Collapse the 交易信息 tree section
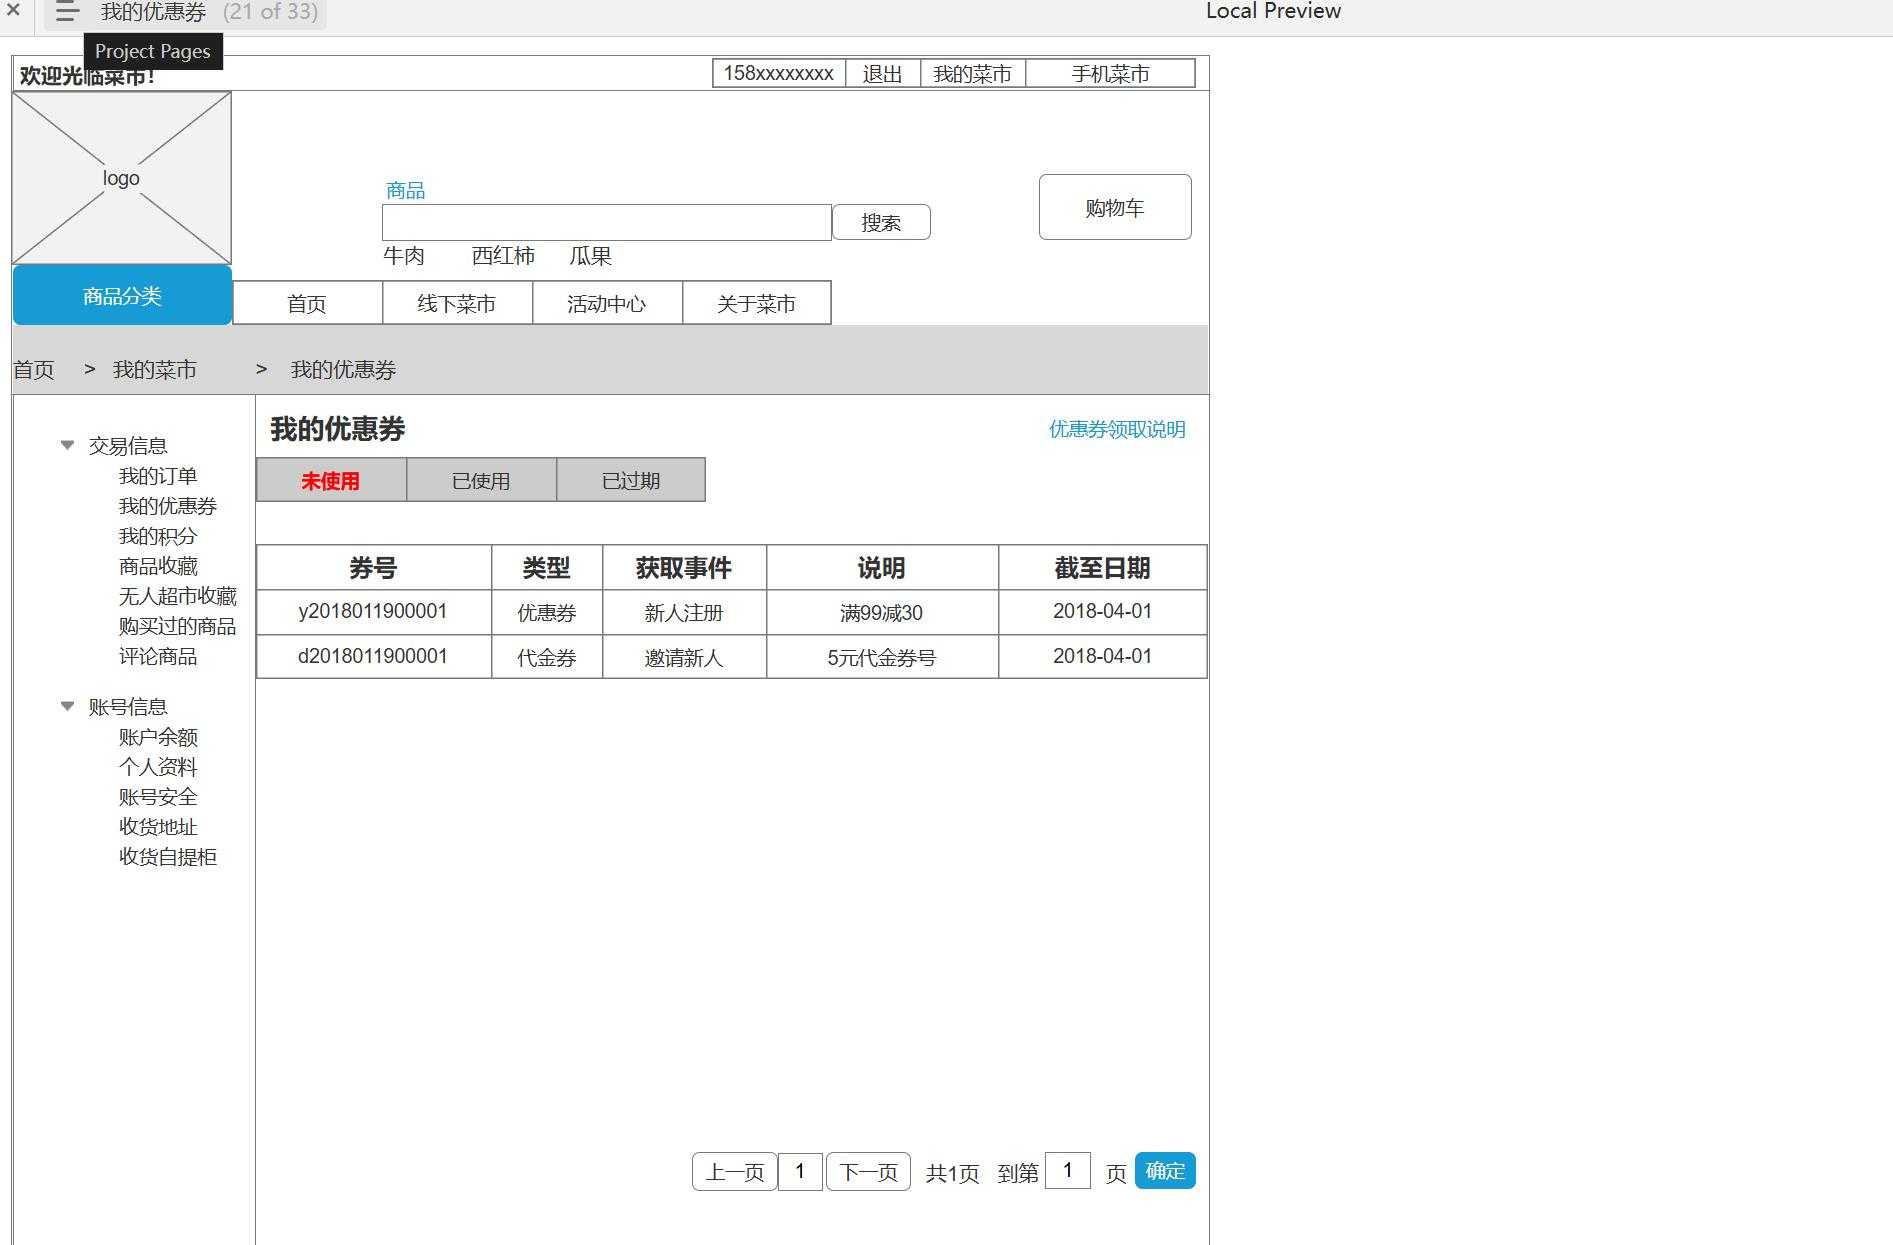Image resolution: width=1893 pixels, height=1245 pixels. coord(67,445)
